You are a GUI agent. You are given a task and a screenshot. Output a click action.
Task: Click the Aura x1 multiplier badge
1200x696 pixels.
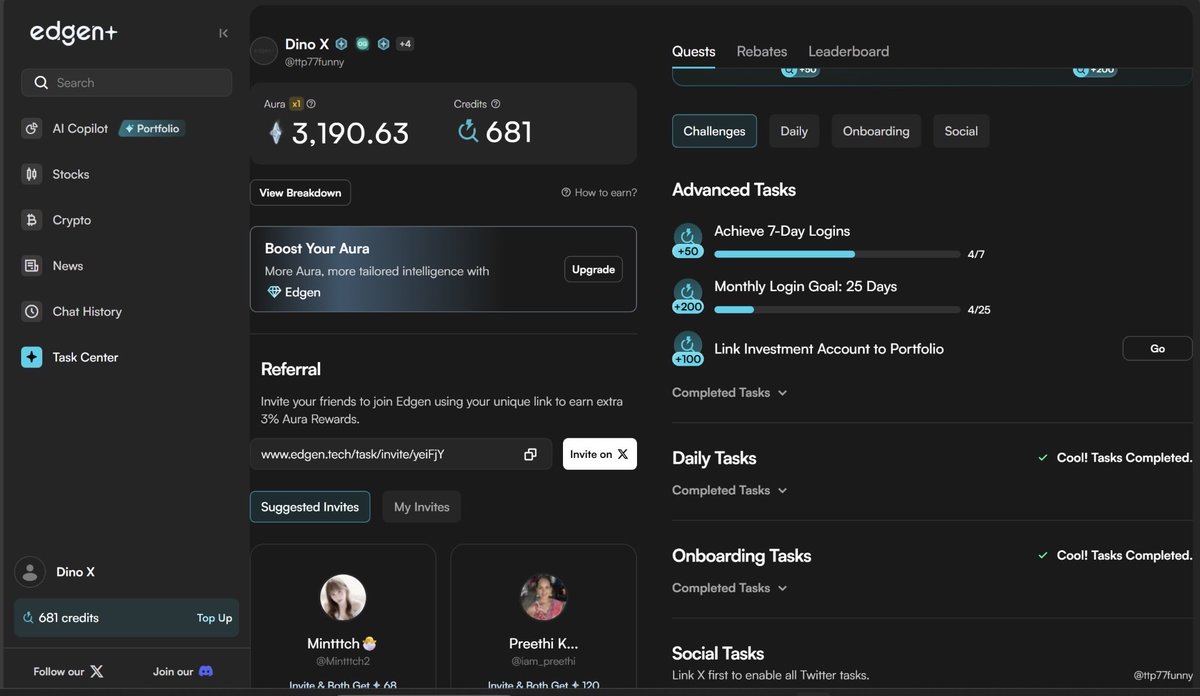click(296, 104)
